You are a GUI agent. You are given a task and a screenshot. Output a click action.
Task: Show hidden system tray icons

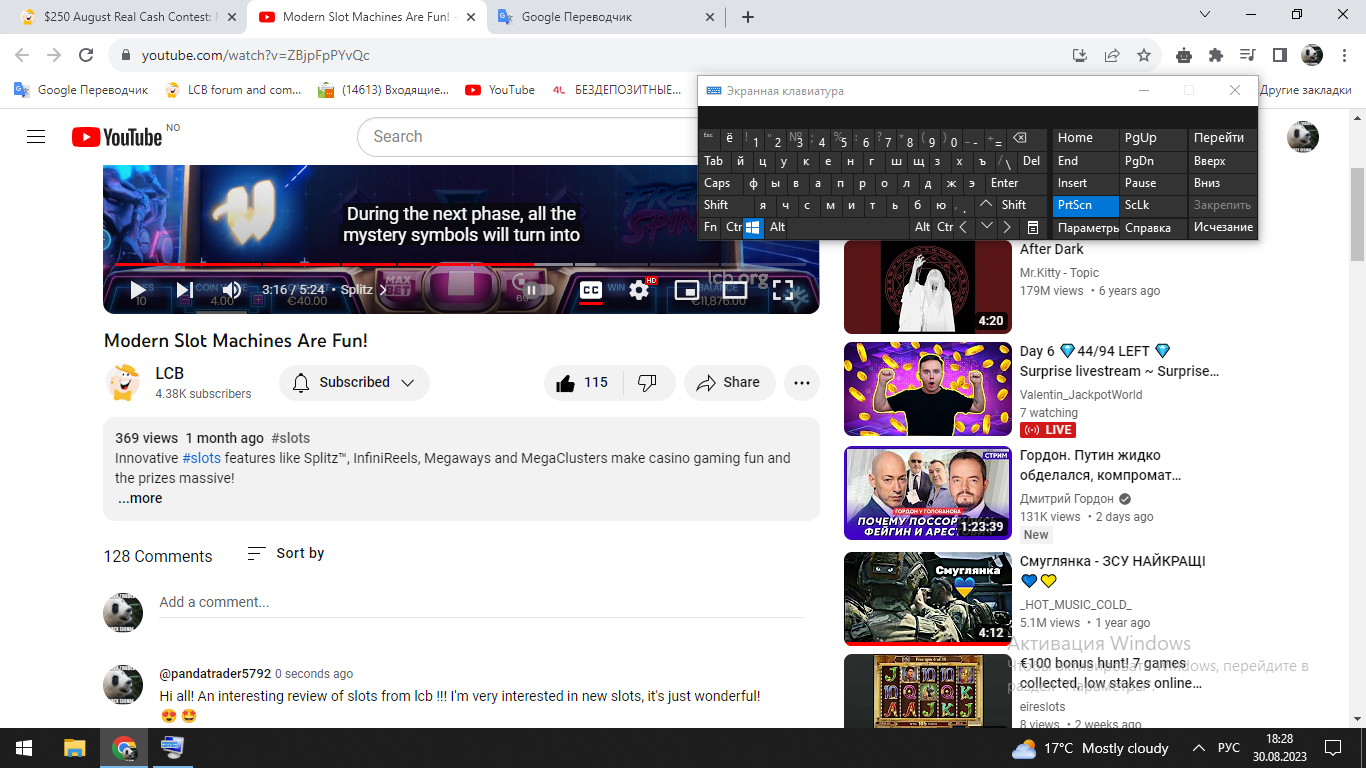pyautogui.click(x=1199, y=748)
